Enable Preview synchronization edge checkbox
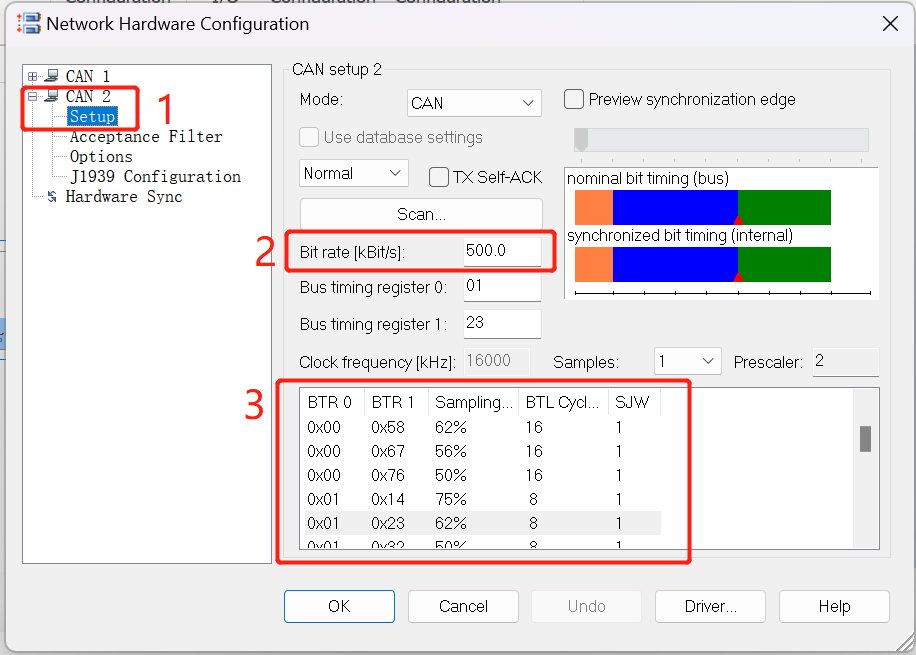This screenshot has height=655, width=916. pos(574,99)
